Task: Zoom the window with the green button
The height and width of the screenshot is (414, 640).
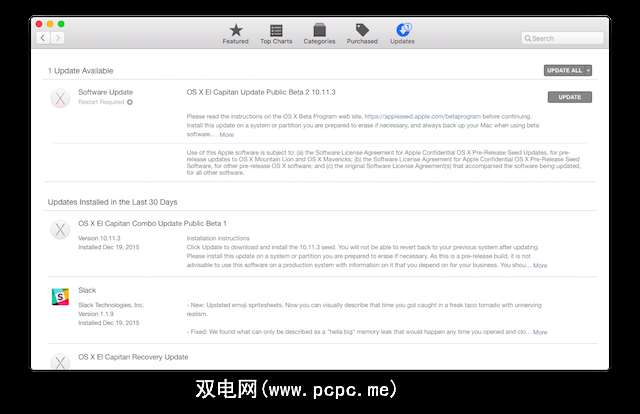Action: [x=61, y=24]
